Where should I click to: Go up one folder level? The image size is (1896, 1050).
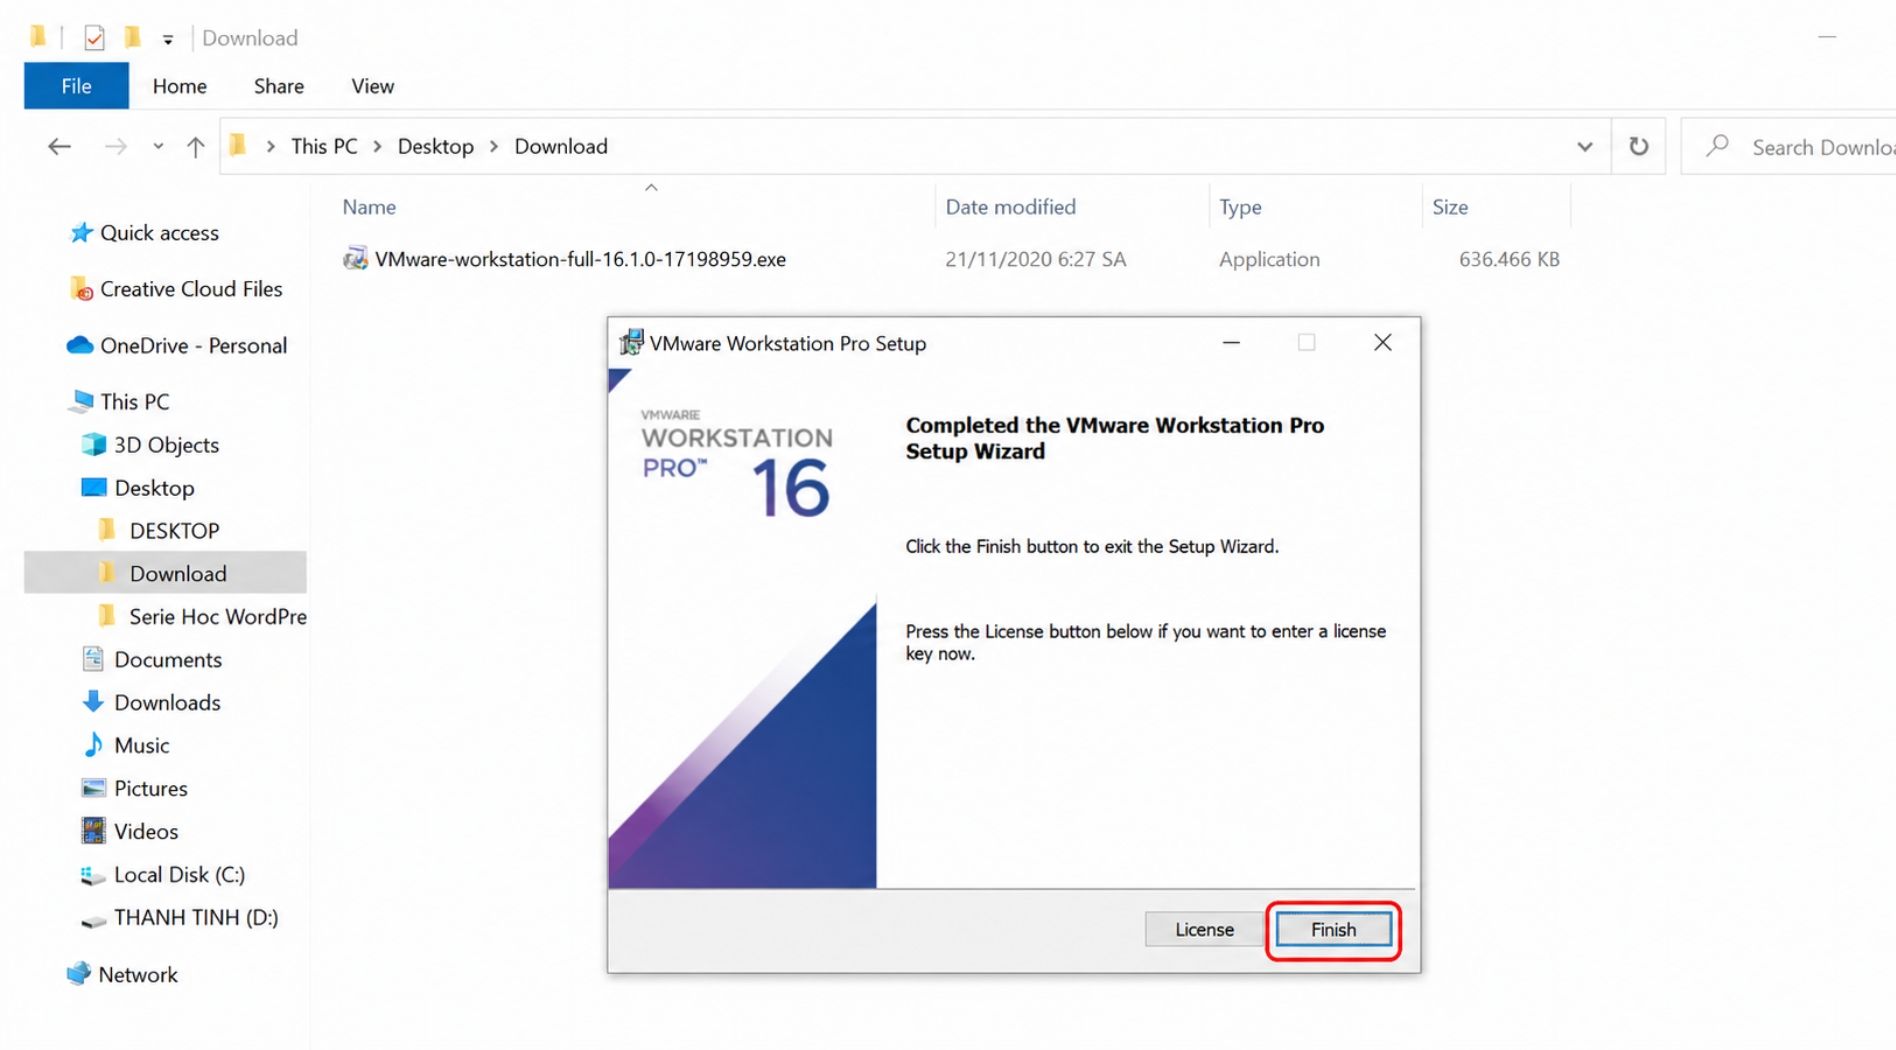pyautogui.click(x=195, y=147)
